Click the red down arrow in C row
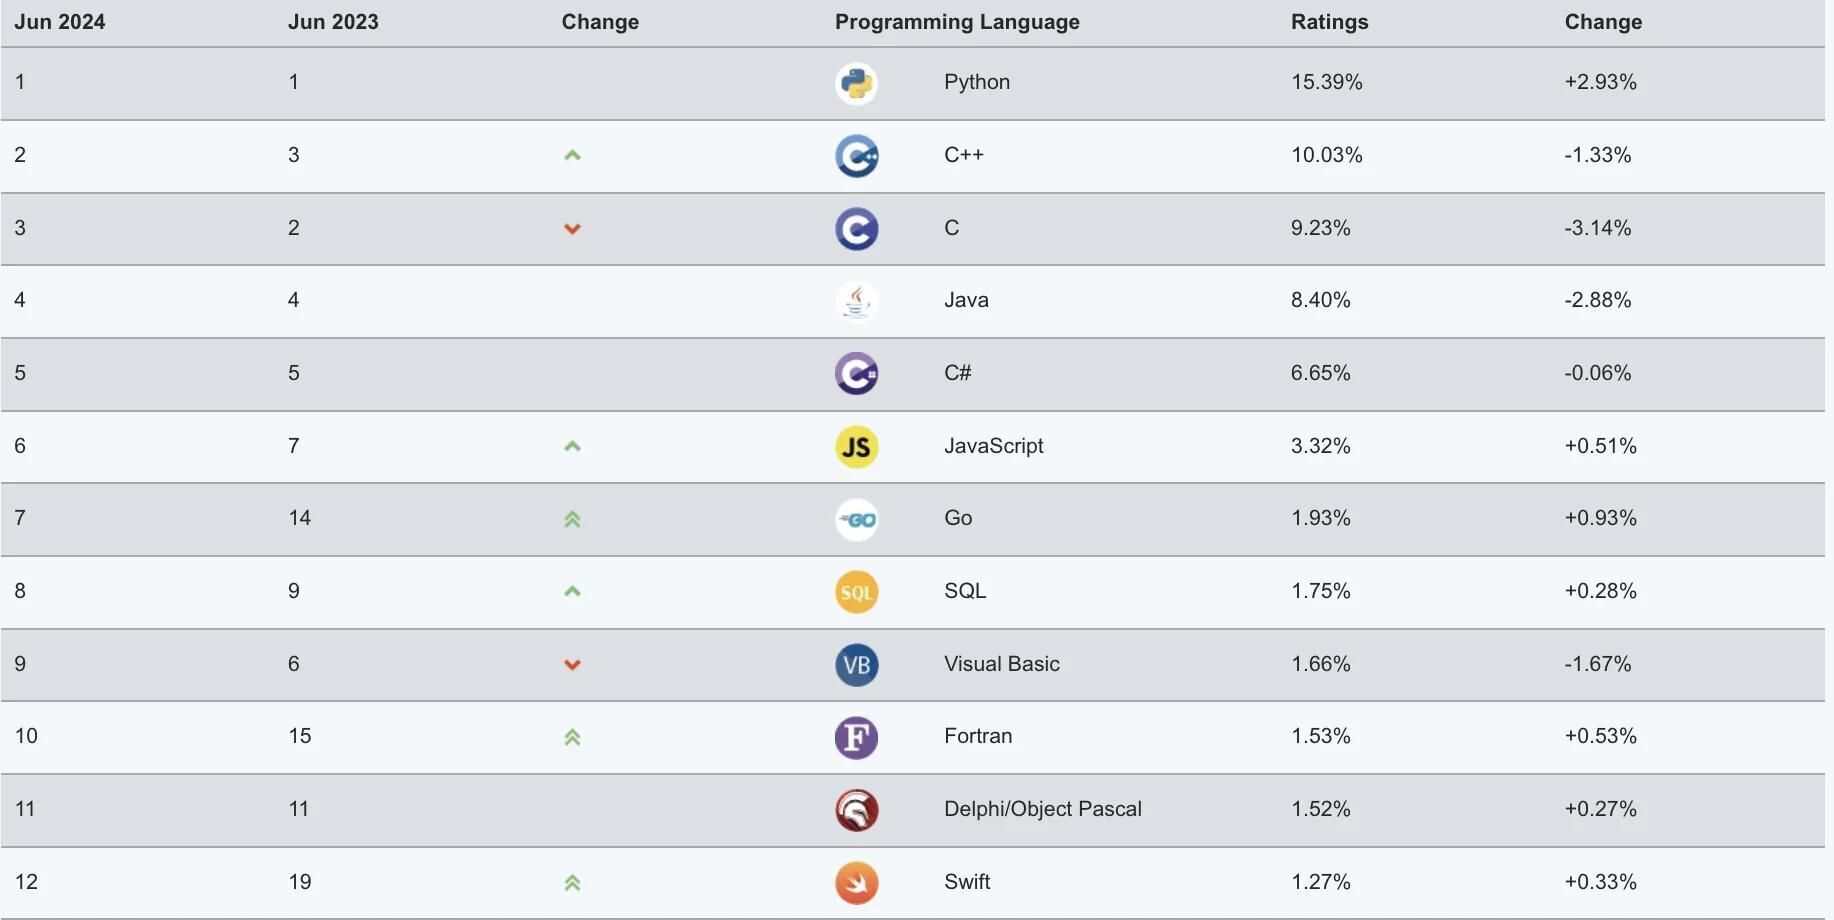This screenshot has height=920, width=1834. pos(572,229)
